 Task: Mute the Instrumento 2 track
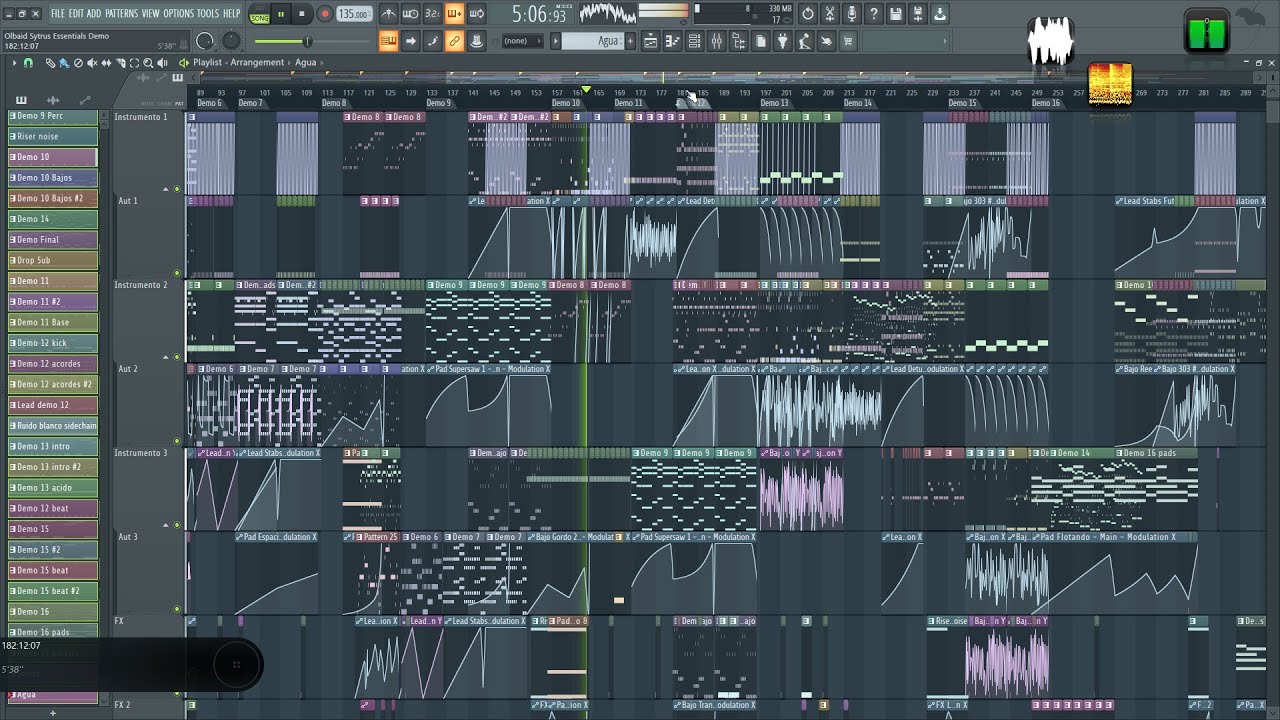[178, 357]
